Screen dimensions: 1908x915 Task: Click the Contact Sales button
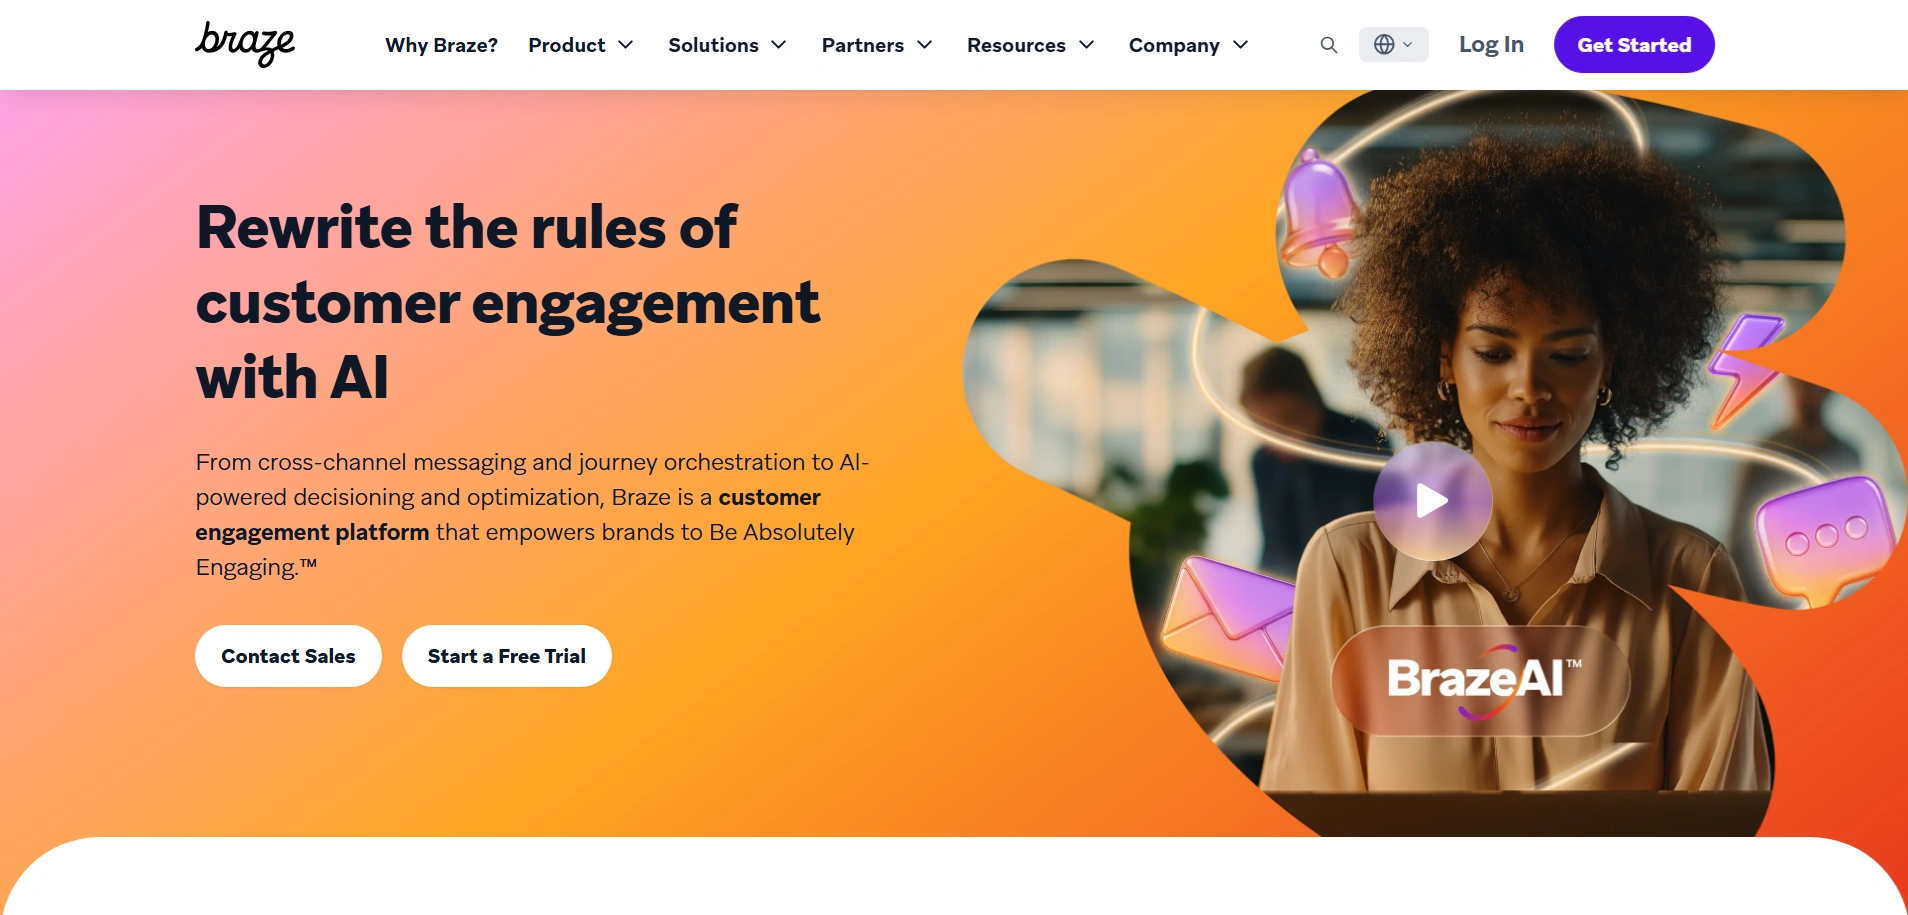pos(288,656)
